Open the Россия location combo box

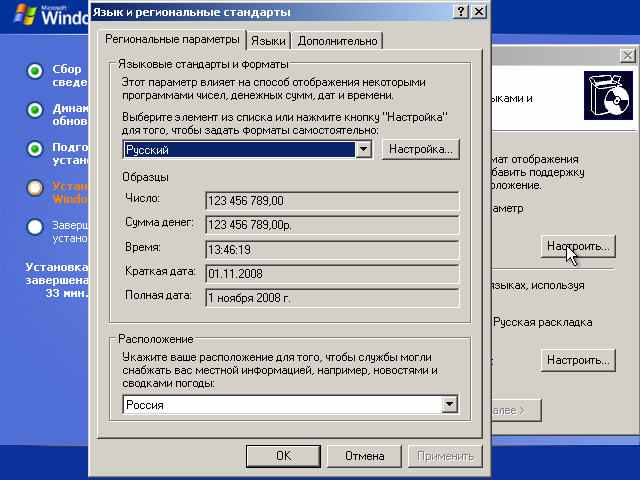pyautogui.click(x=290, y=404)
